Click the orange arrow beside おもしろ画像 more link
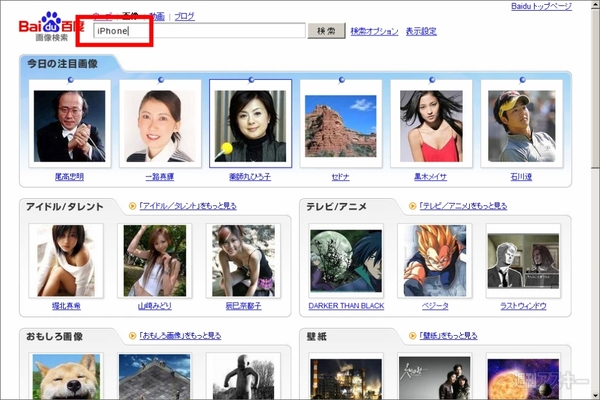 pos(132,336)
